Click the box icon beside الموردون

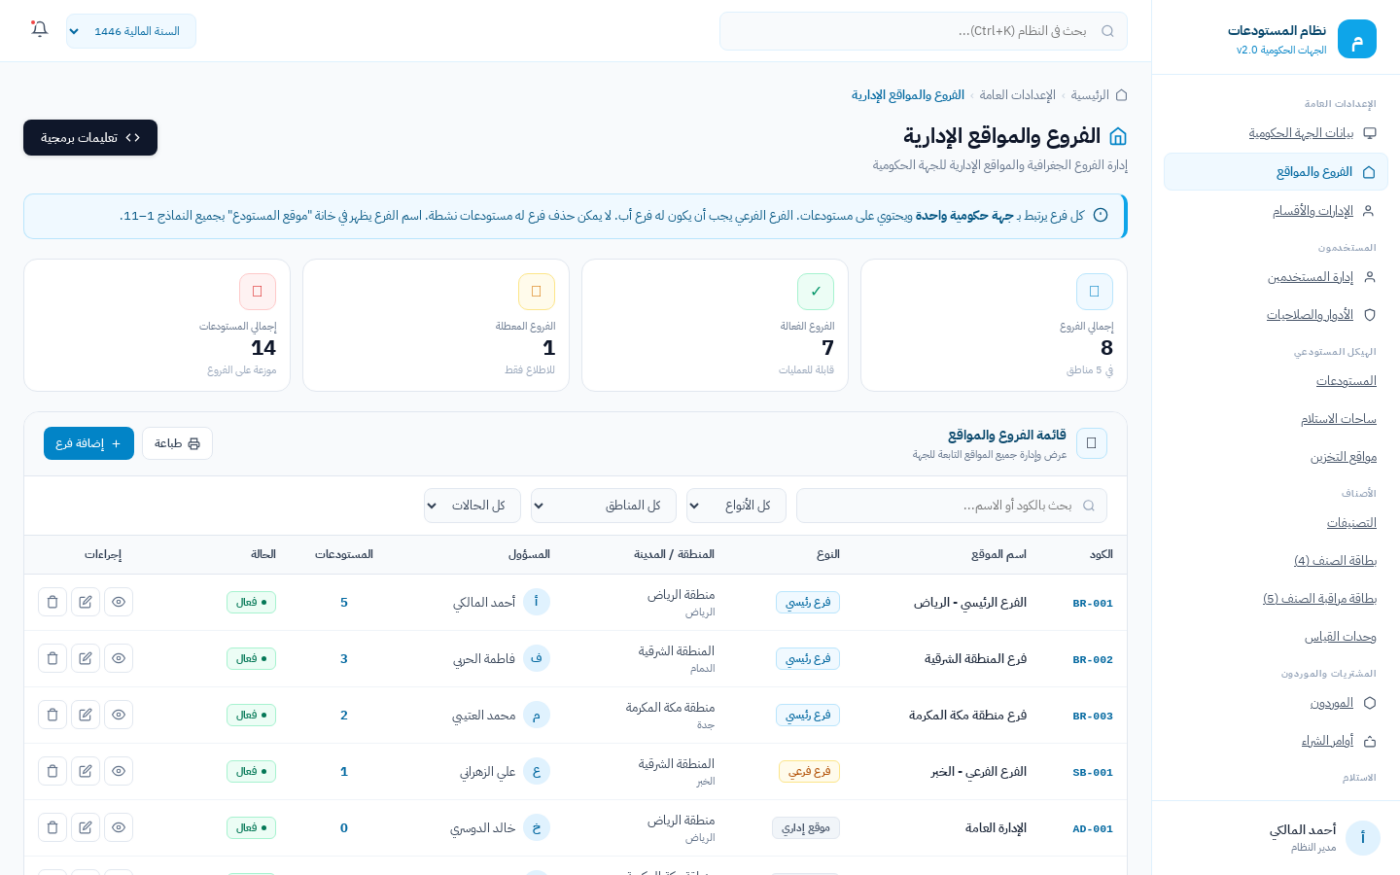[x=1369, y=703]
